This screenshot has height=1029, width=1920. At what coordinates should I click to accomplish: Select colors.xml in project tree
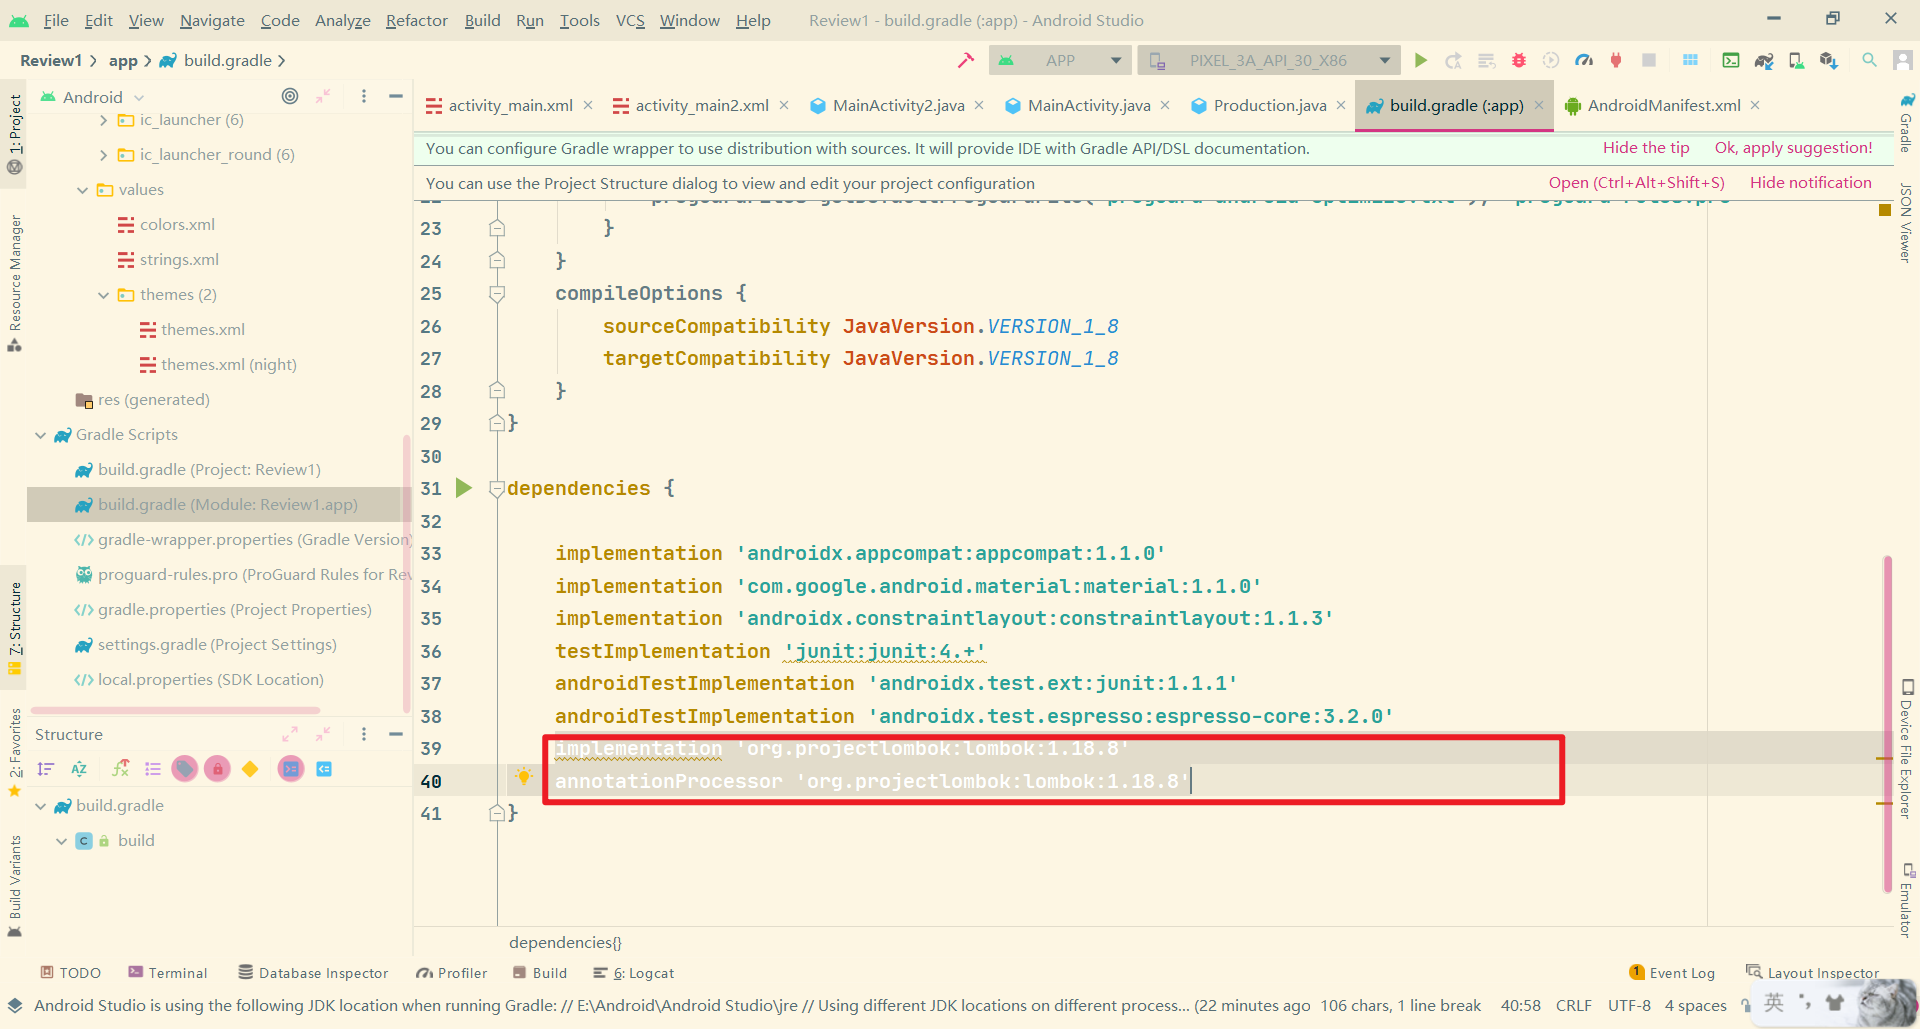click(177, 225)
